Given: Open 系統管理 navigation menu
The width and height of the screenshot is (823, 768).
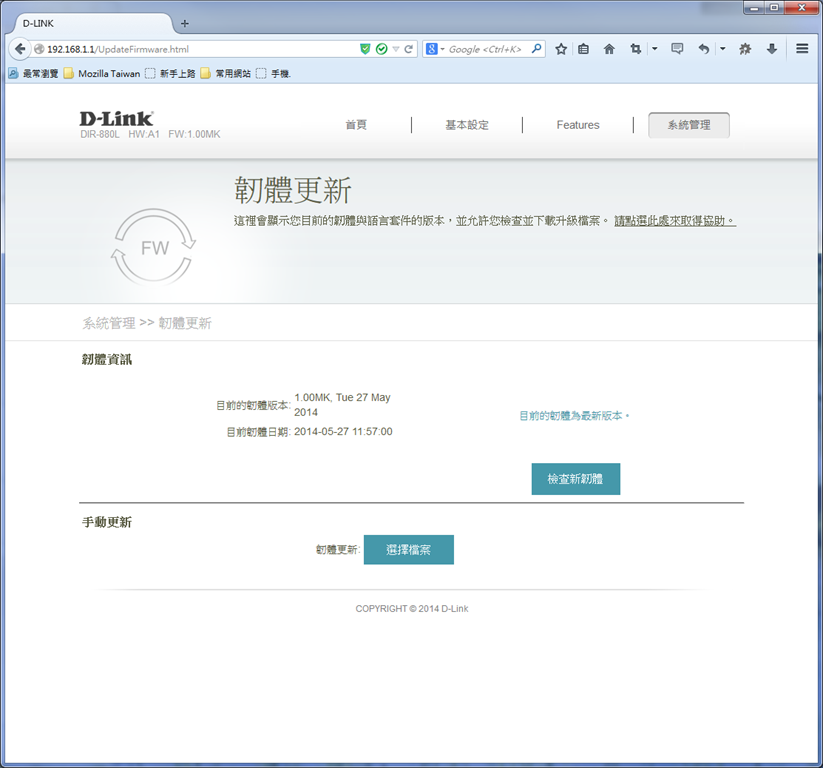Looking at the screenshot, I should point(689,125).
